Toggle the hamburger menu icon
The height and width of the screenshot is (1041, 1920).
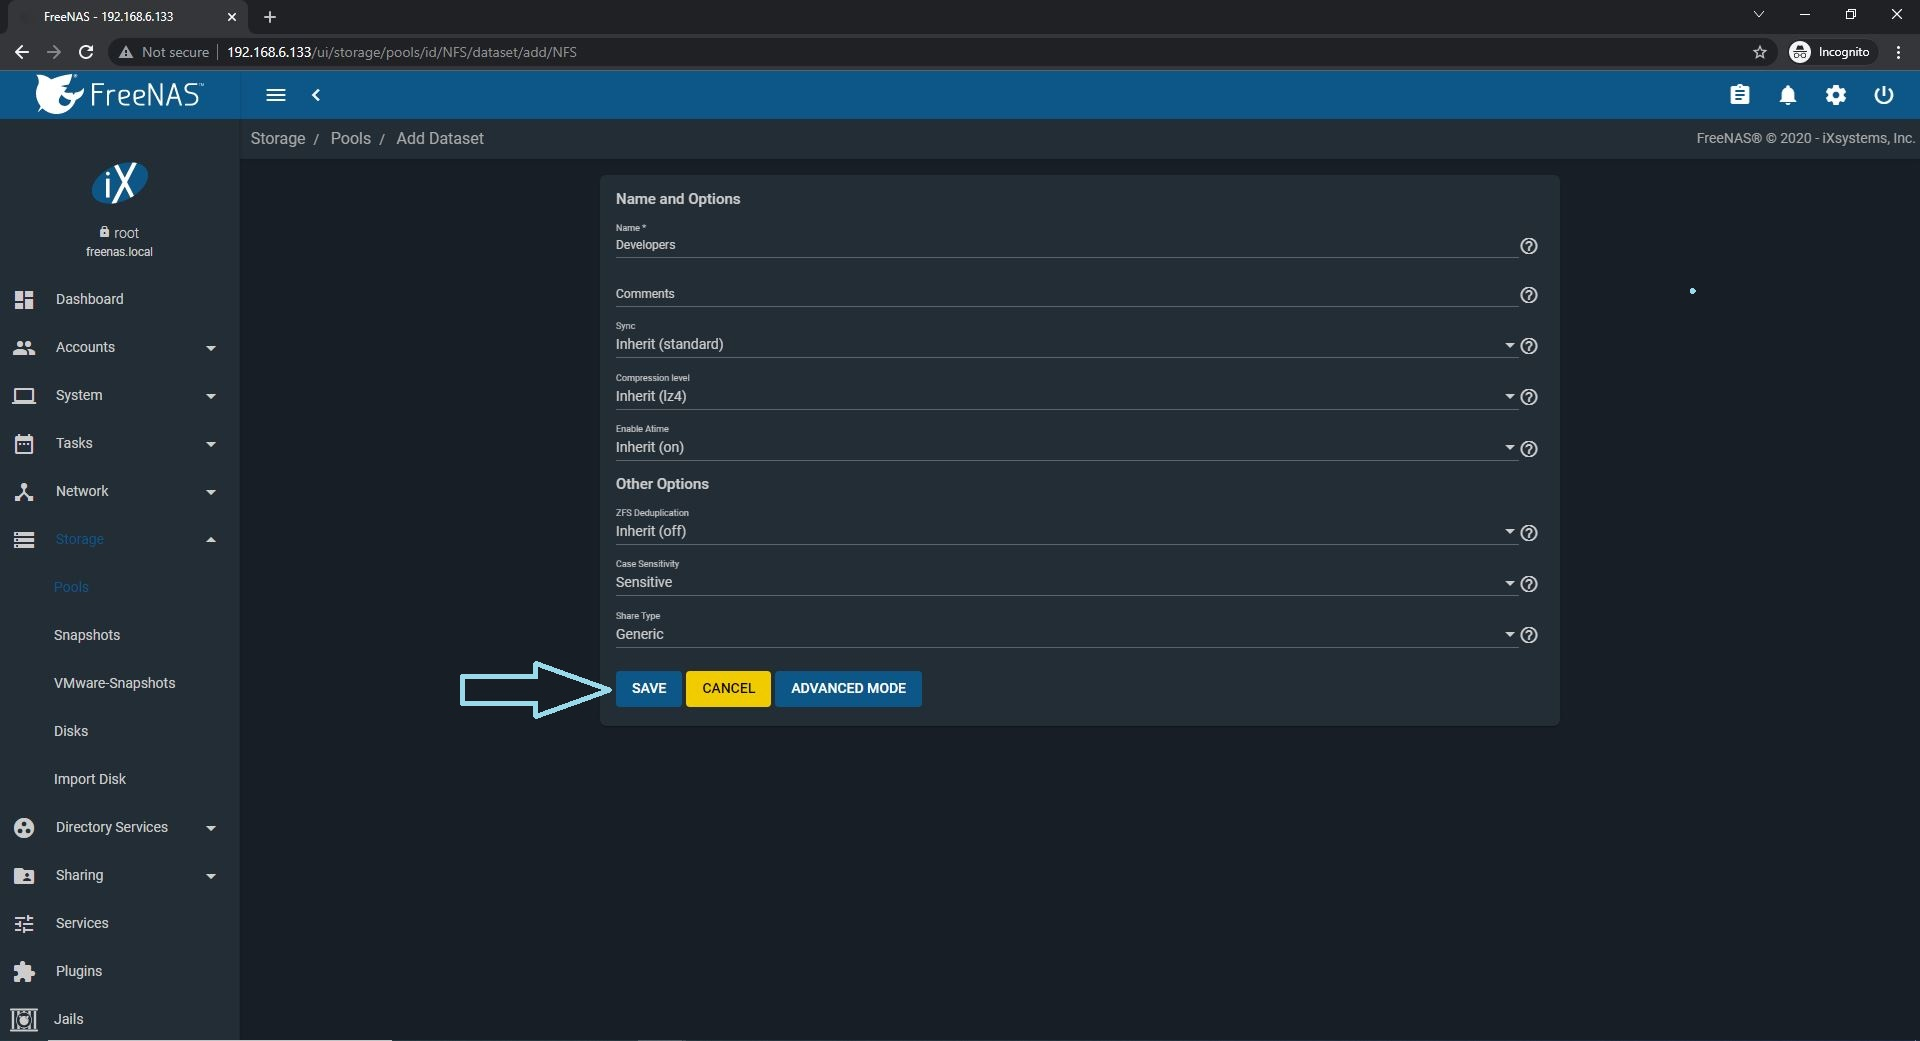[276, 95]
